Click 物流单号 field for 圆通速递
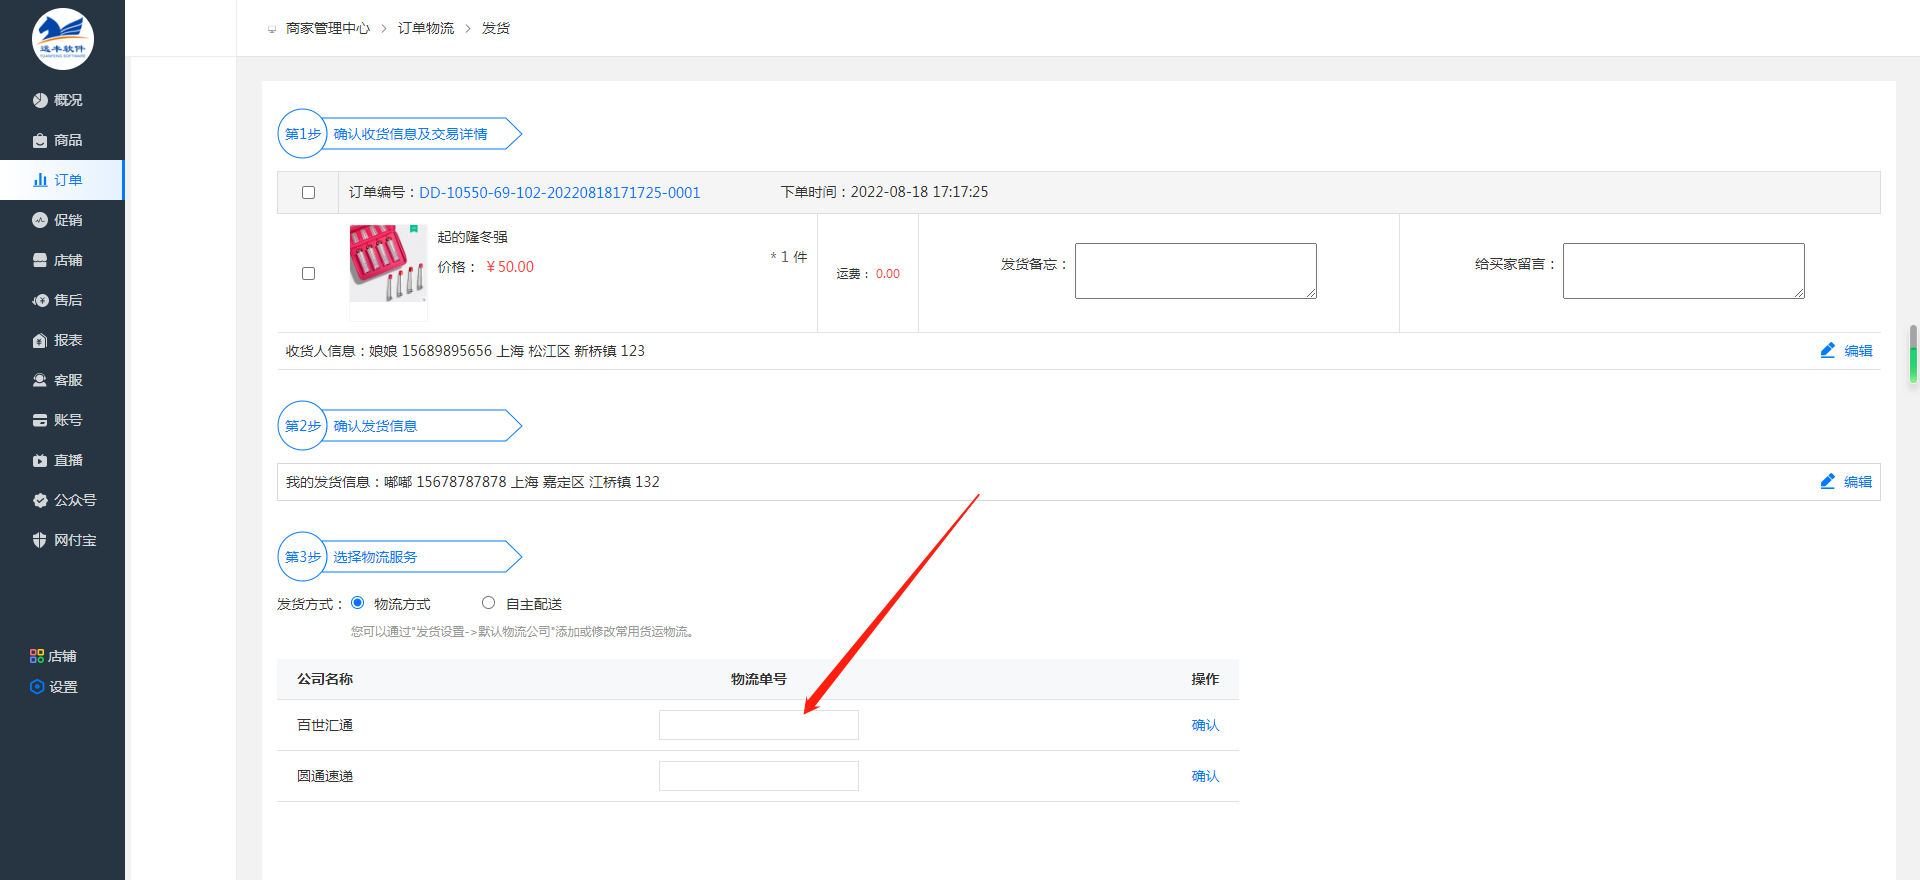The width and height of the screenshot is (1920, 880). coord(759,776)
